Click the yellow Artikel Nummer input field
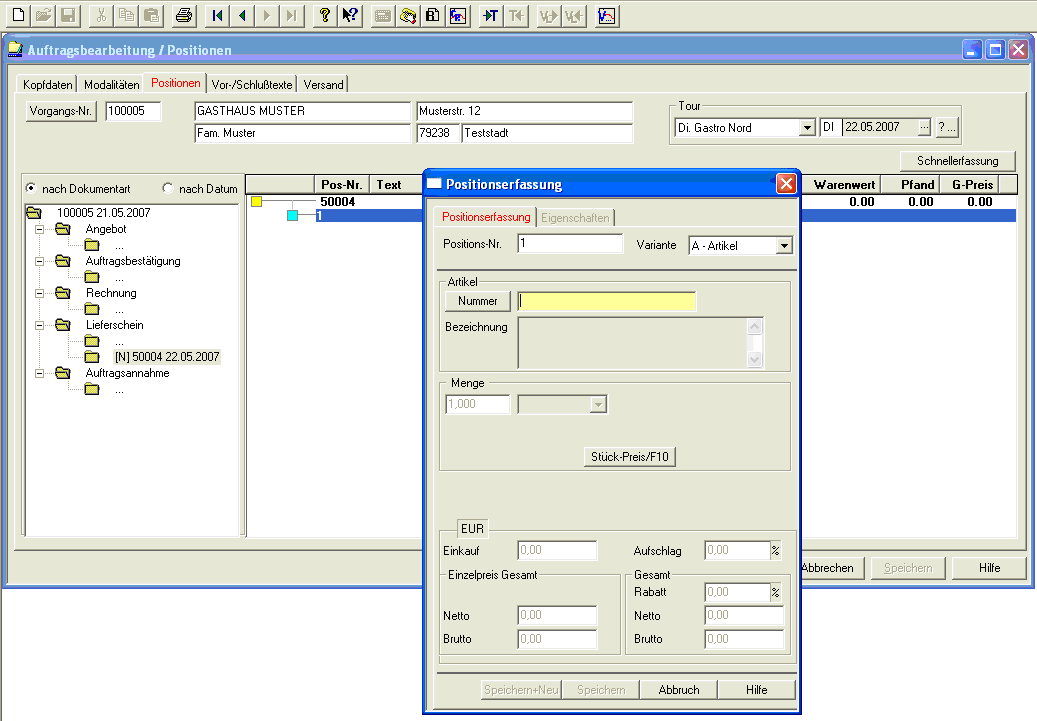The width and height of the screenshot is (1037, 721). [x=606, y=301]
